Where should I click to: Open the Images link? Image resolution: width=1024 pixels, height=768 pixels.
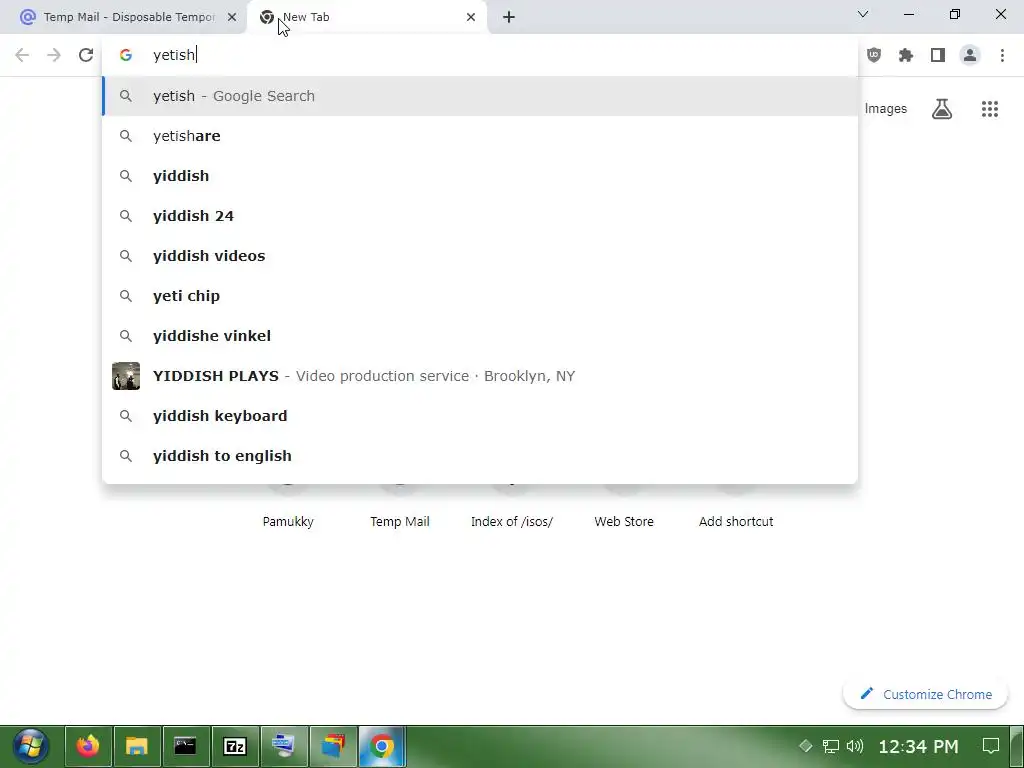[886, 108]
